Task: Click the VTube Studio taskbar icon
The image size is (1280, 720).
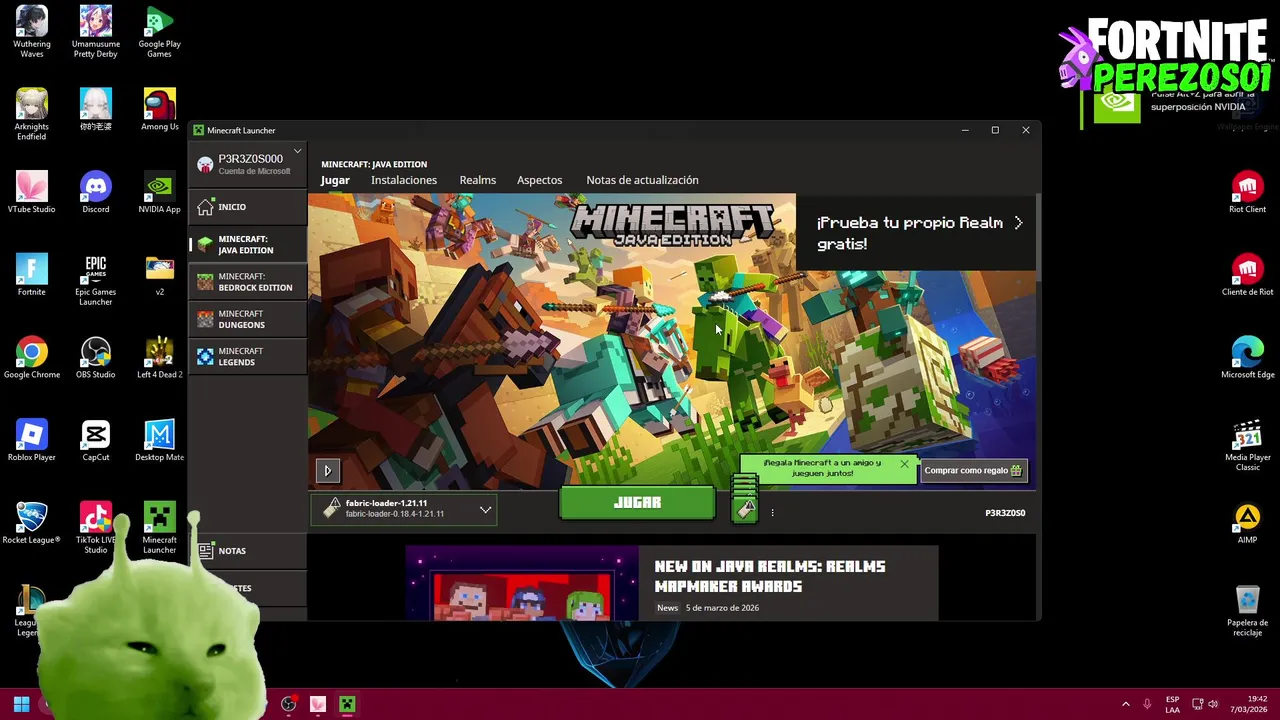Action: tap(318, 704)
